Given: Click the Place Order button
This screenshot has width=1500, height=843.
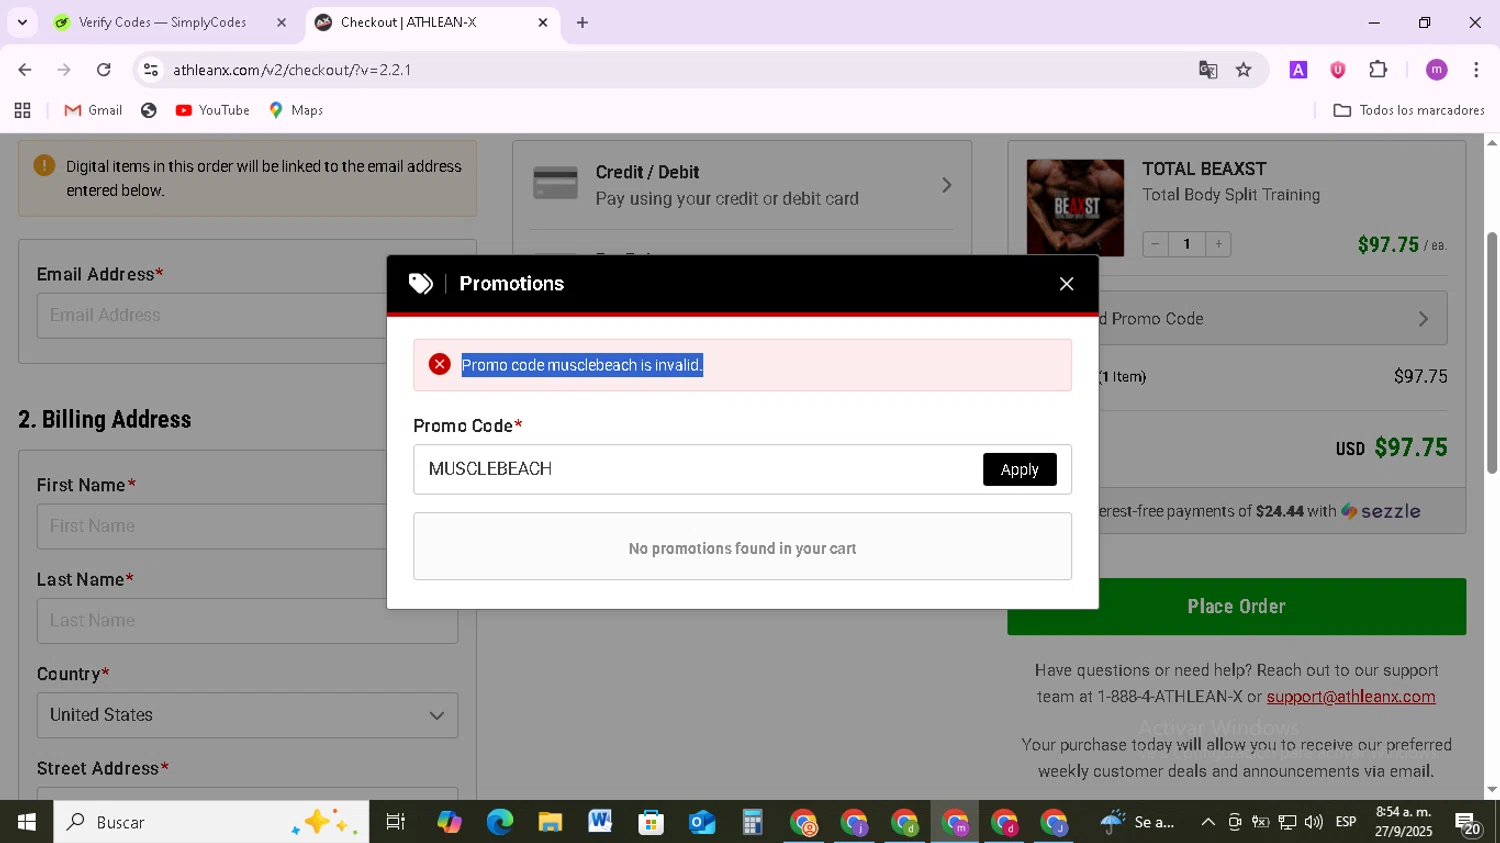Looking at the screenshot, I should (x=1236, y=606).
